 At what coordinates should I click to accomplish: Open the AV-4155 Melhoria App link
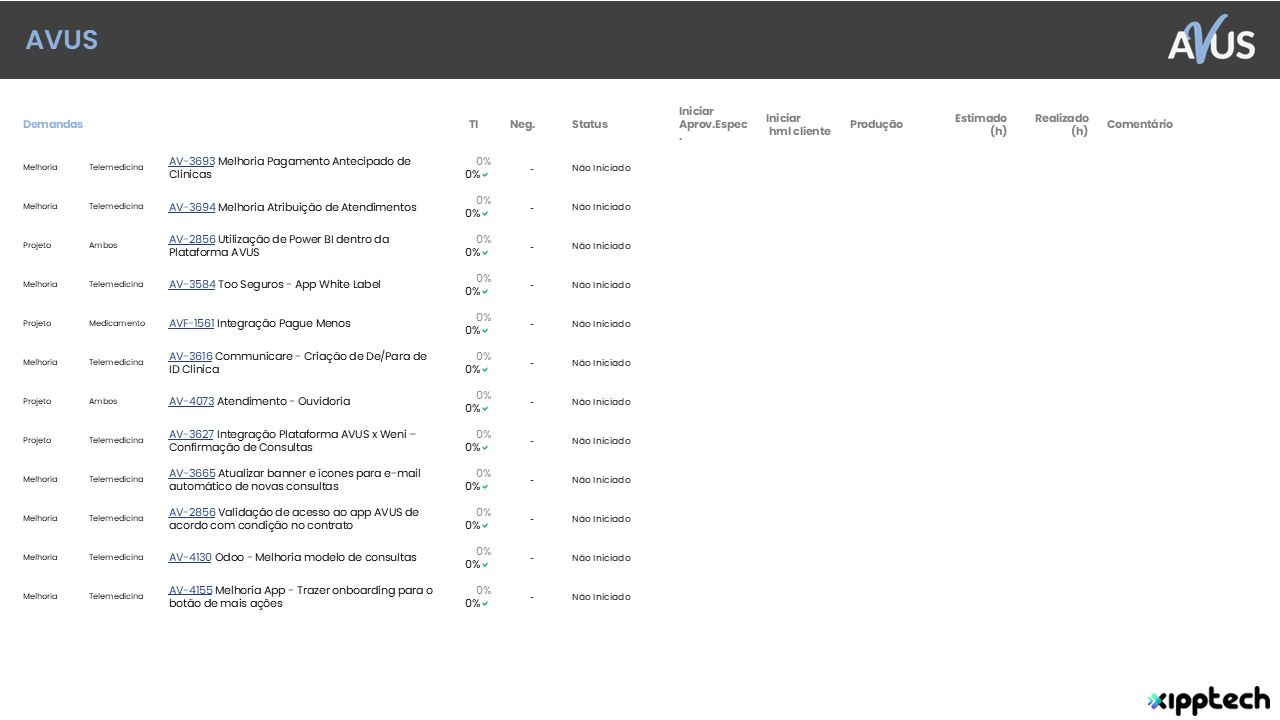(x=191, y=590)
